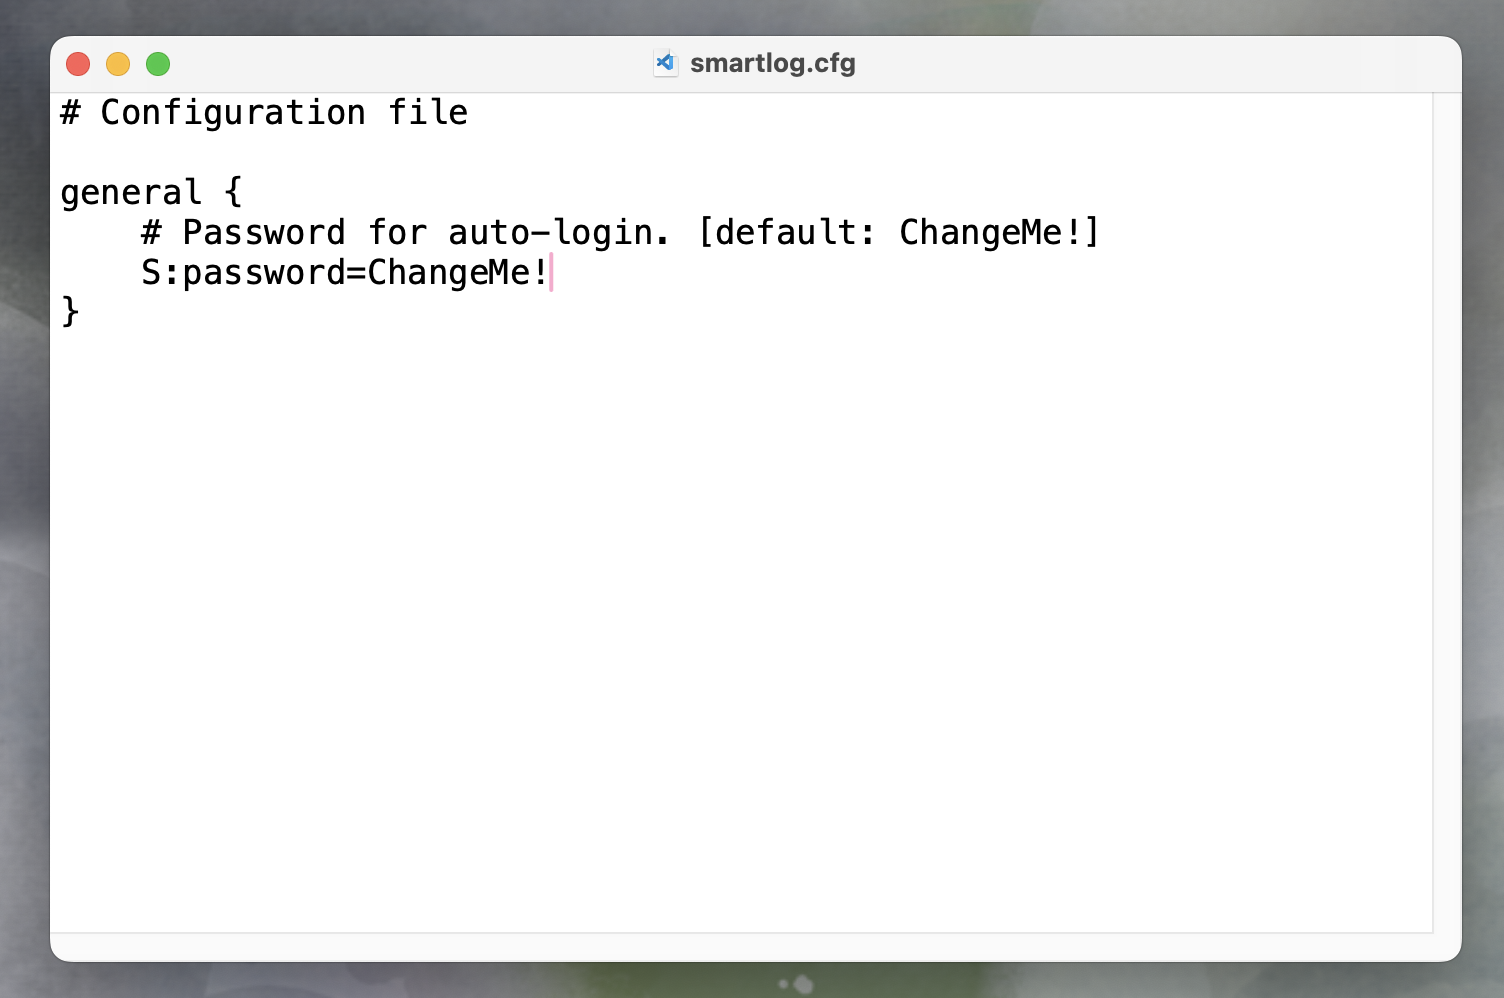Place cursor after S:password=ChangeMe!
The height and width of the screenshot is (998, 1504).
(551, 272)
